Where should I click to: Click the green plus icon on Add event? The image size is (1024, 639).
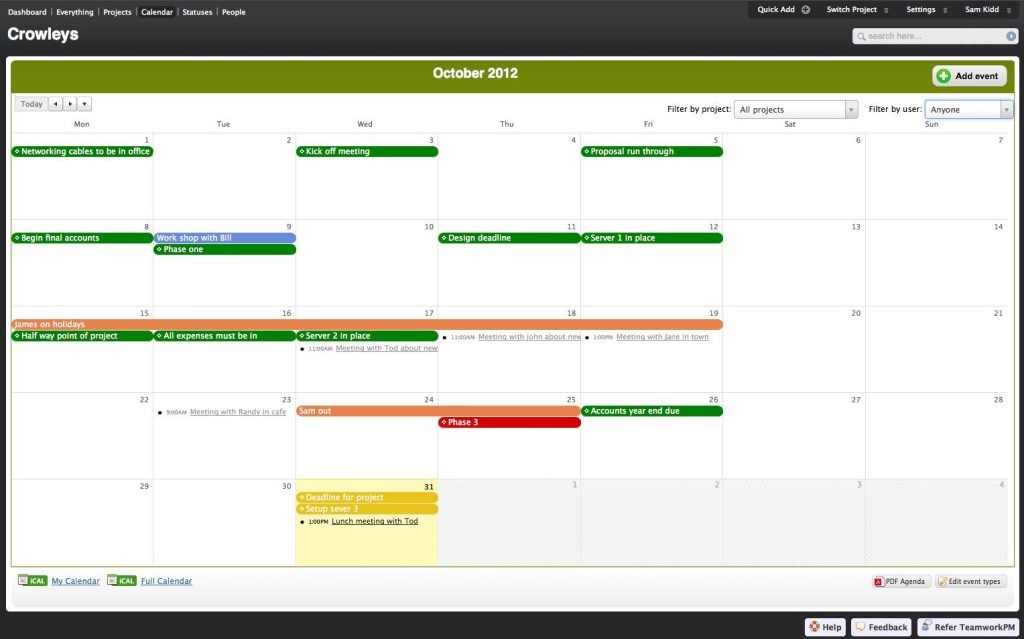tap(943, 76)
